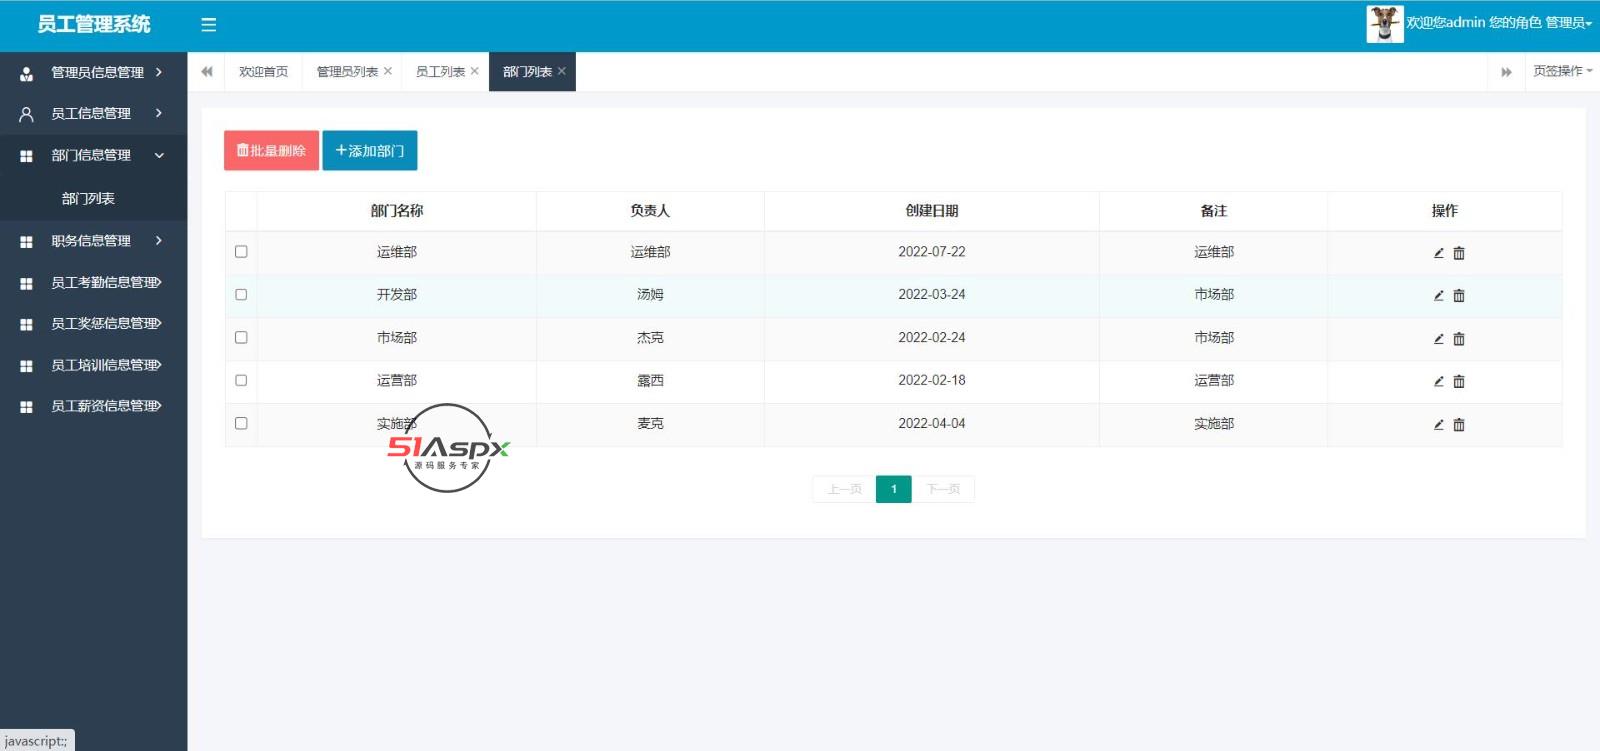1600x751 pixels.
Task: Click edit pencil icon for 市场部 row
Action: tap(1438, 339)
